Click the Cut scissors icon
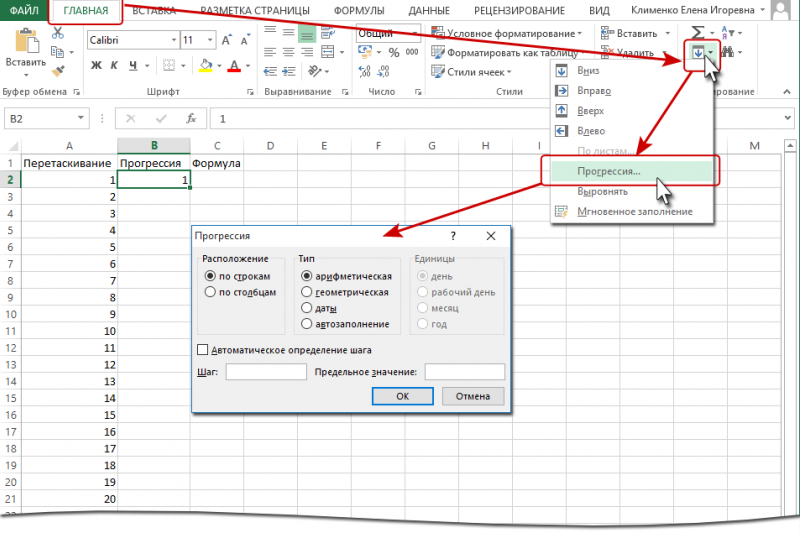800x533 pixels. (58, 33)
